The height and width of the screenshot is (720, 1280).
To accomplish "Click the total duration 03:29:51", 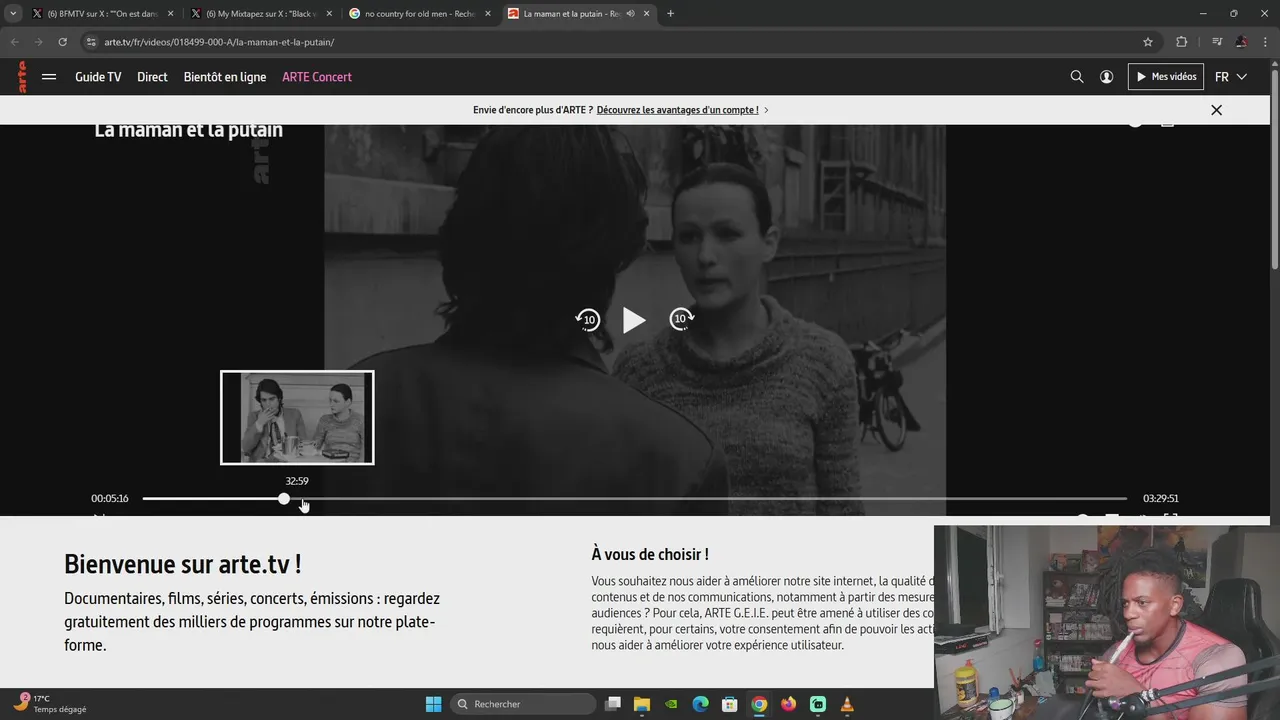I will 1161,498.
